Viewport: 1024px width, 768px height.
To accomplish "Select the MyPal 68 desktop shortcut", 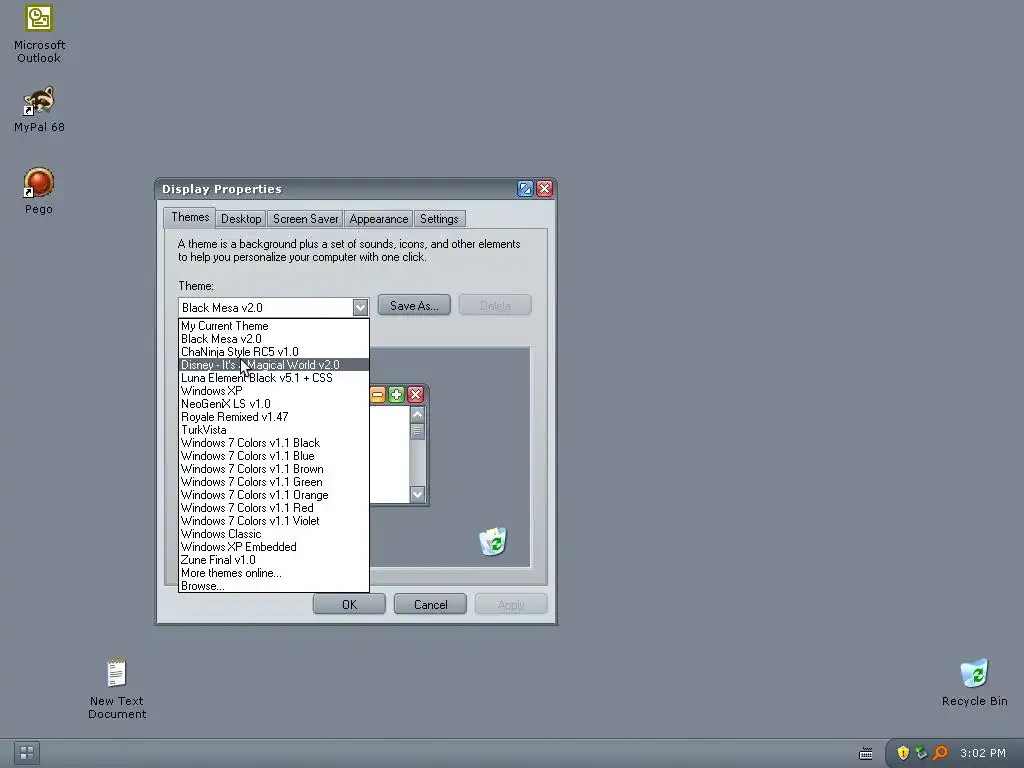I will coord(39,109).
